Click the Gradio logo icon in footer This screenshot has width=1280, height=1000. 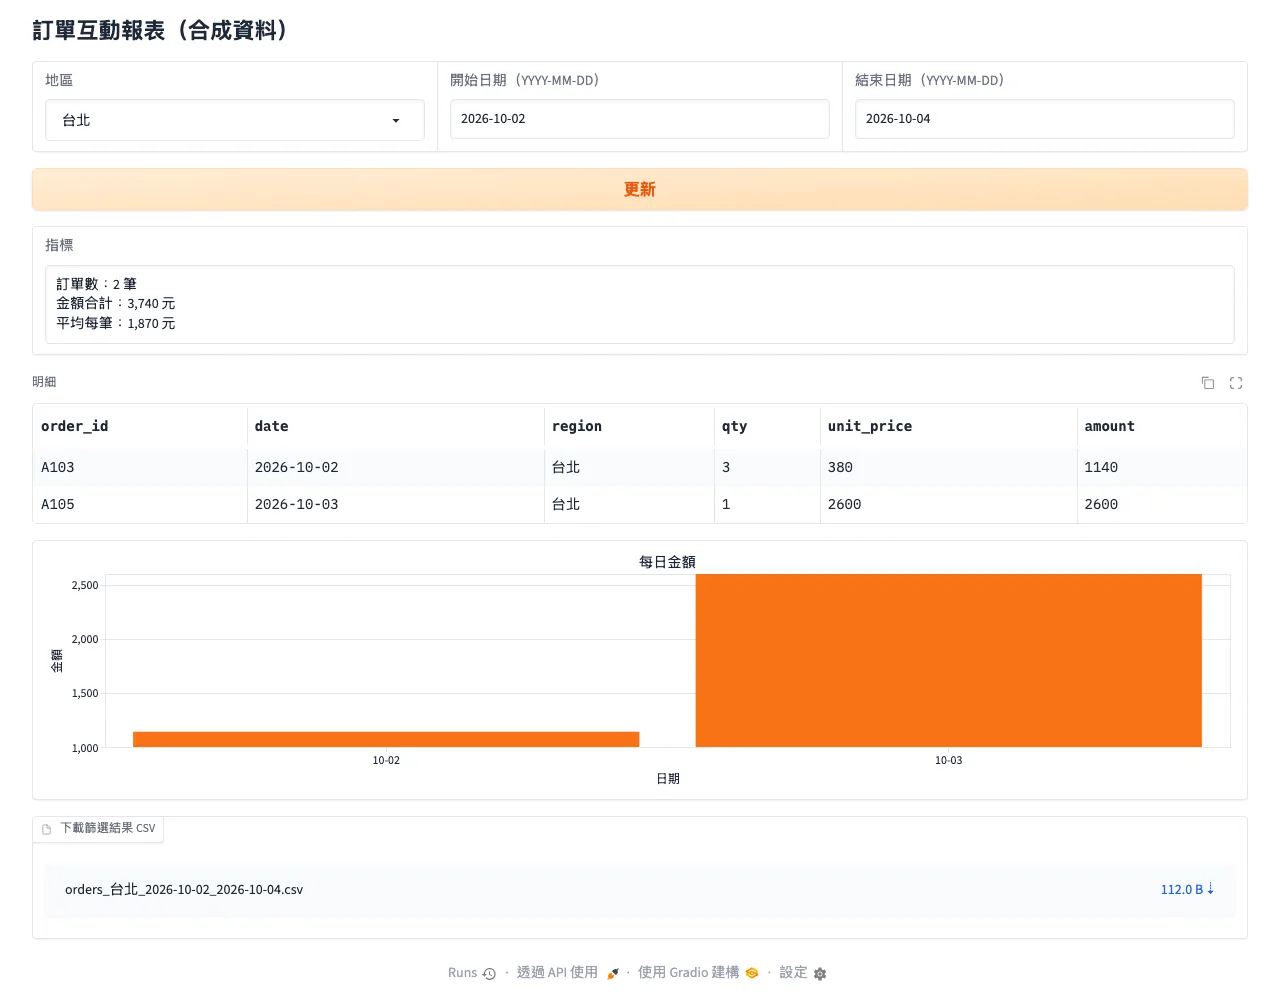[752, 973]
